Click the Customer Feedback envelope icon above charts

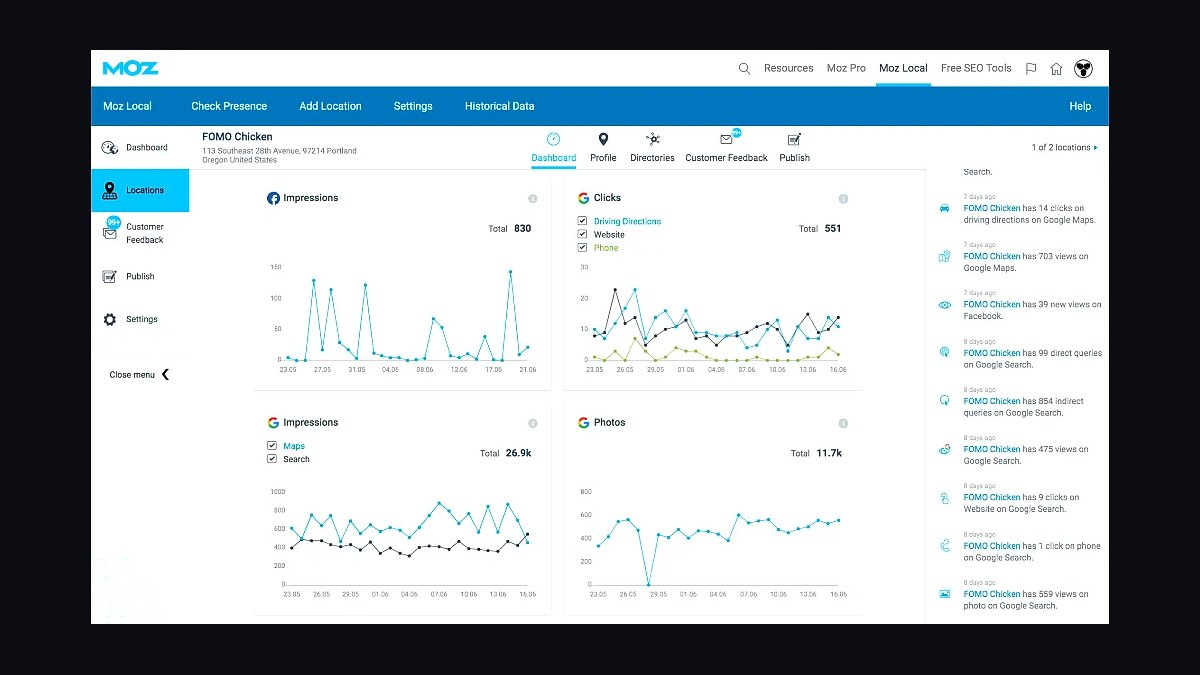click(x=726, y=139)
